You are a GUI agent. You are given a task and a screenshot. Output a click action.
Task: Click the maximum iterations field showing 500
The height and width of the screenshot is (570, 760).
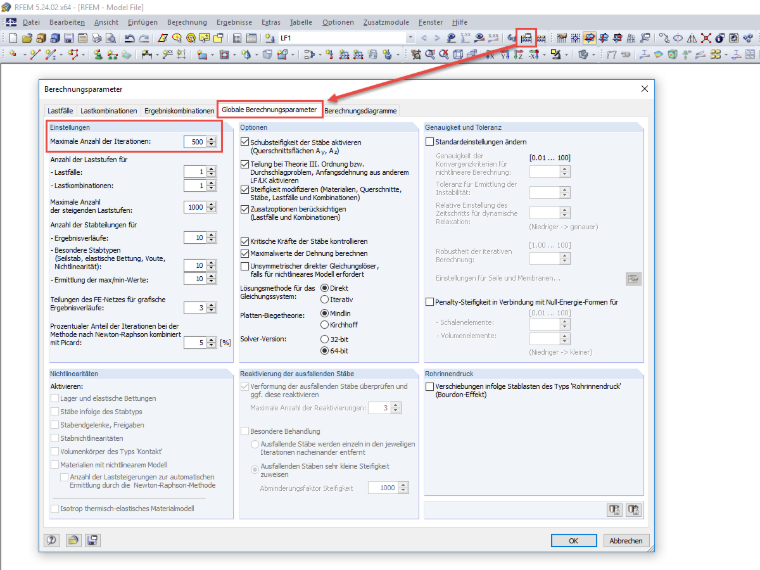[x=195, y=142]
